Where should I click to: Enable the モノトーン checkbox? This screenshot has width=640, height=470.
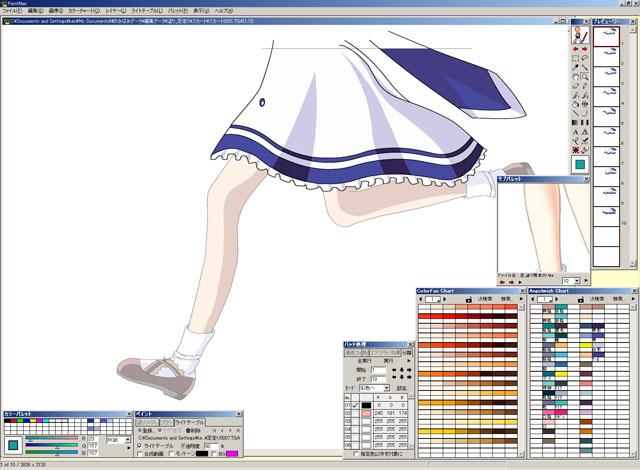(x=171, y=454)
